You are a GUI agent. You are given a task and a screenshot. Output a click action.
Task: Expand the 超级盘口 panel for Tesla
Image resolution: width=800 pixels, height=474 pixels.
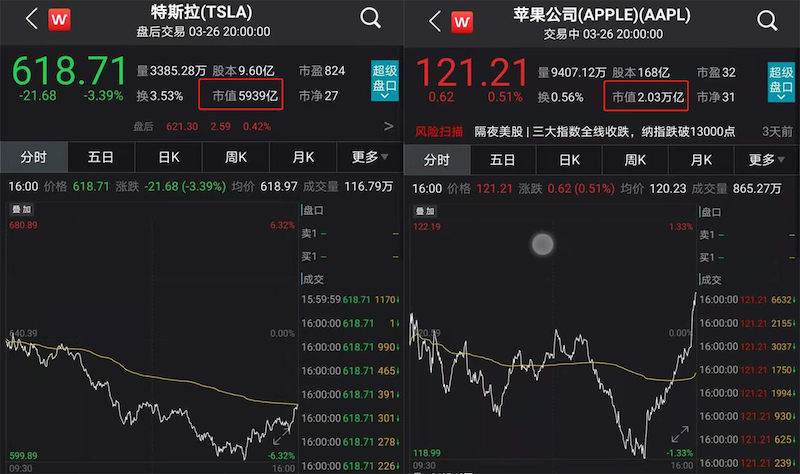384,81
